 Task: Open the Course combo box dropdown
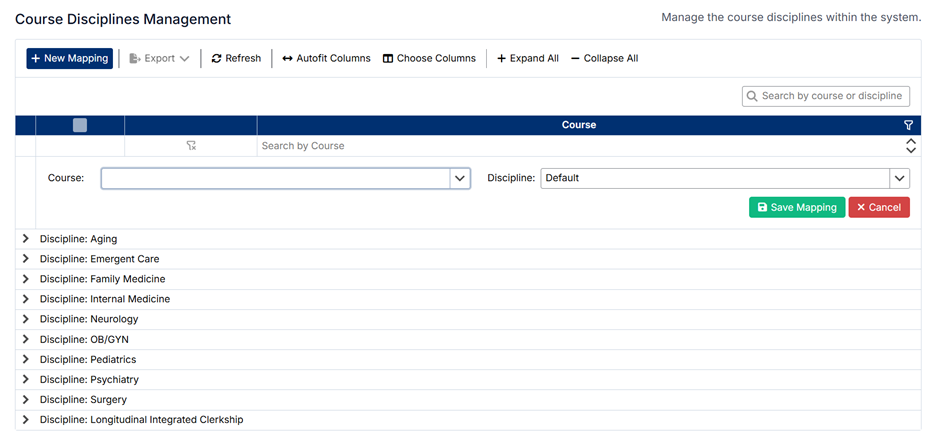(x=460, y=178)
